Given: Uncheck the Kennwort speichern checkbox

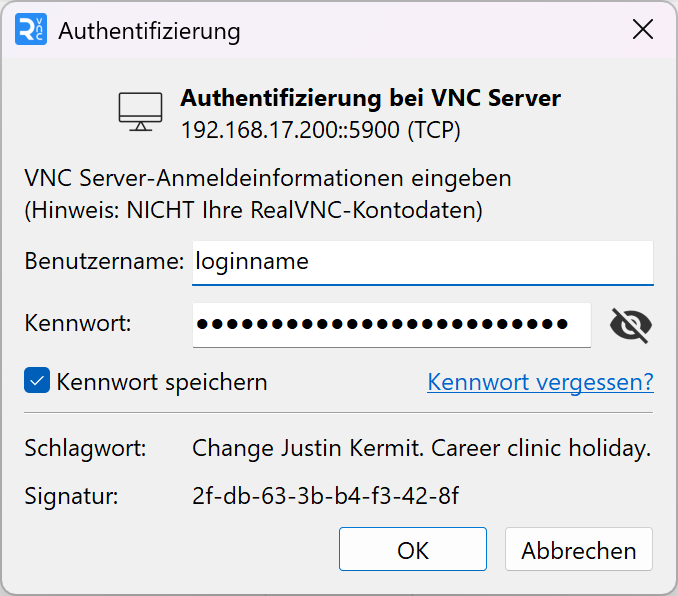Looking at the screenshot, I should pyautogui.click(x=37, y=381).
